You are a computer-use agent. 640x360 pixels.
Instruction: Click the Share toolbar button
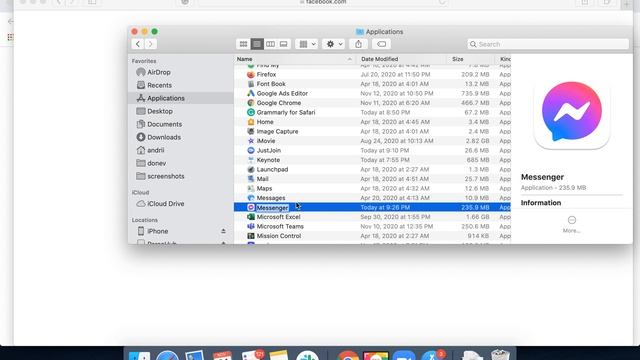358,44
